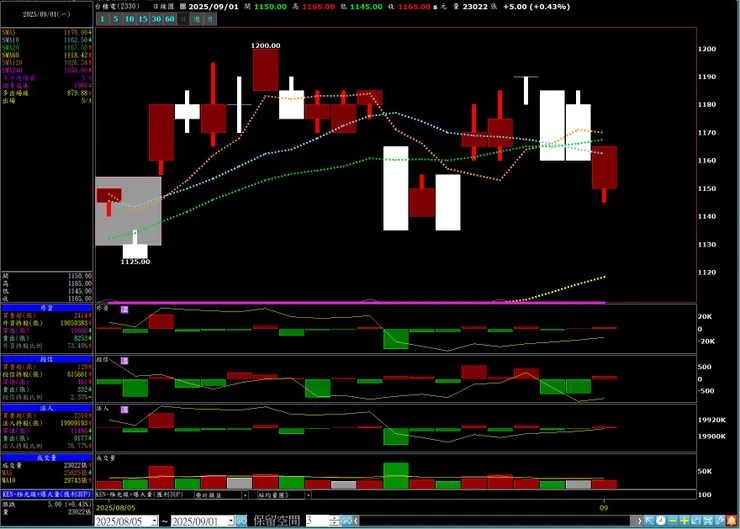
Task: Click the SMA120 legend entry
Action: click(x=46, y=63)
